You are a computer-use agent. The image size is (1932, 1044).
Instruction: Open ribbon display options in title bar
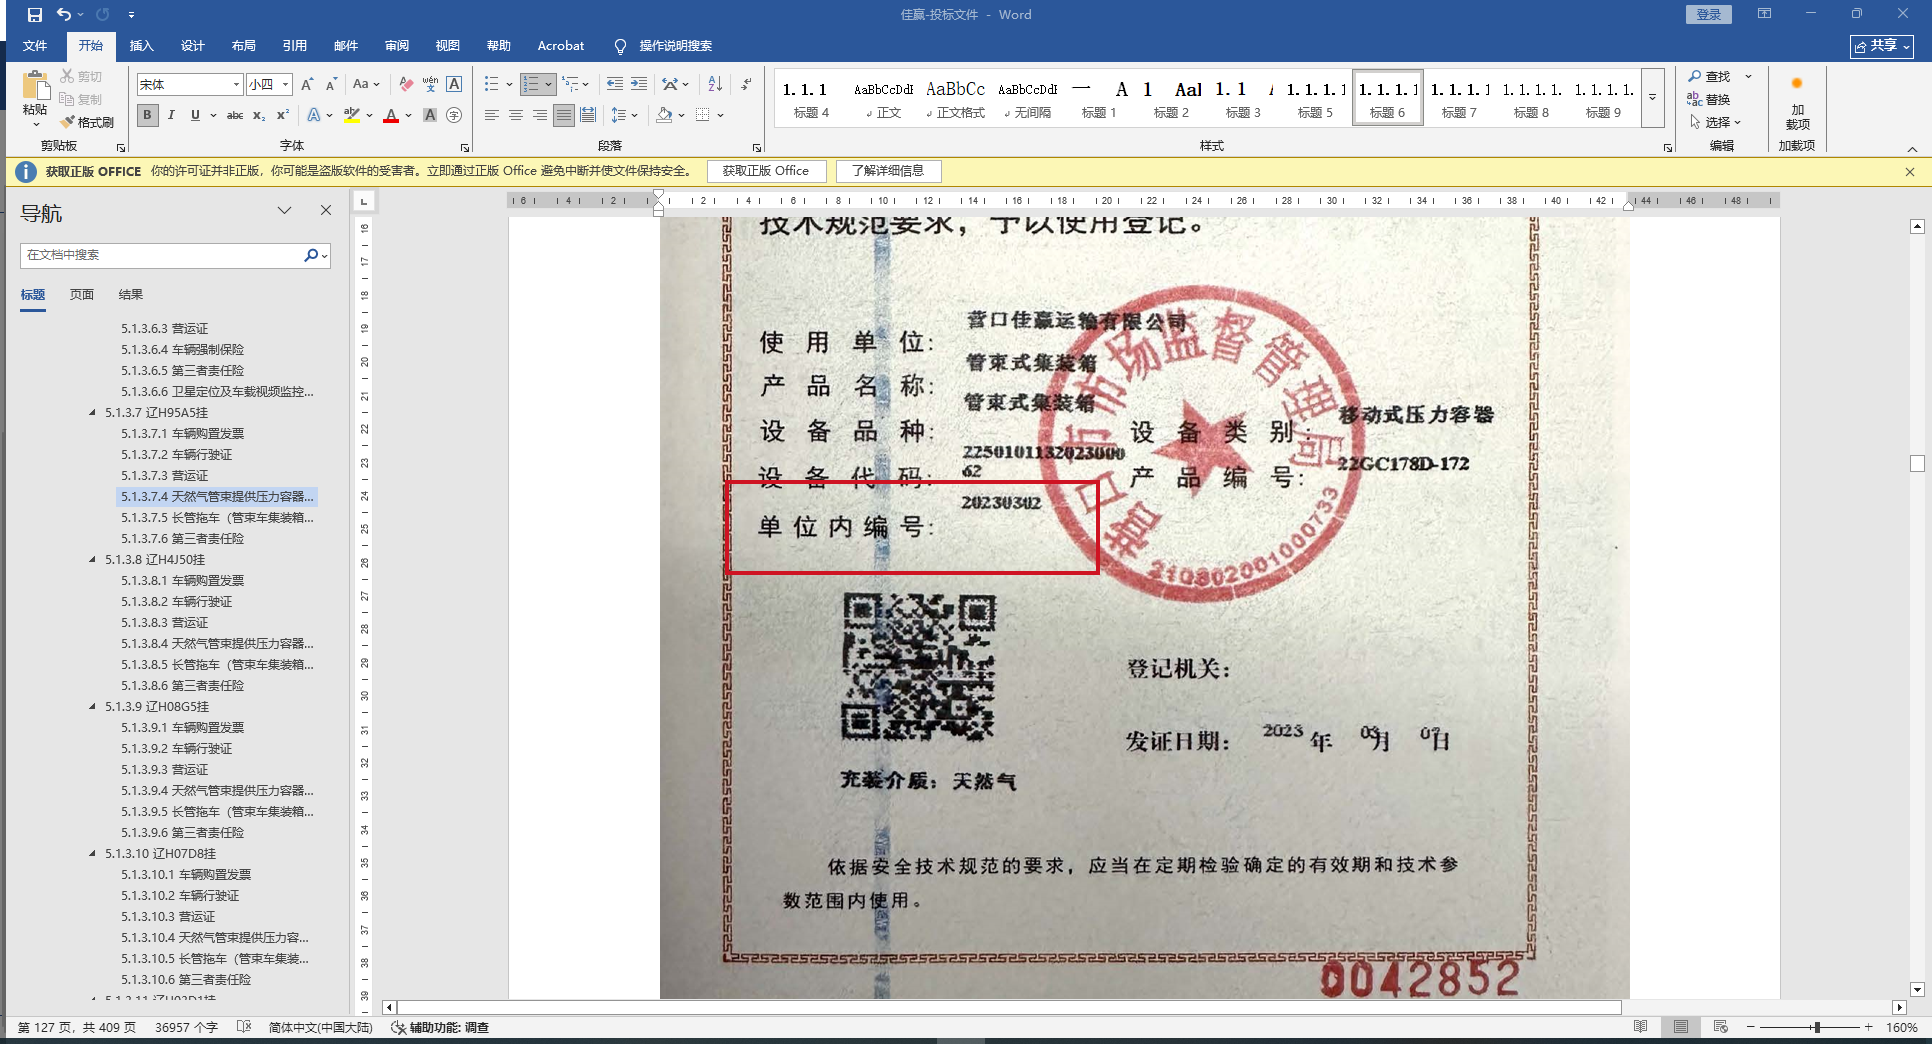1764,14
